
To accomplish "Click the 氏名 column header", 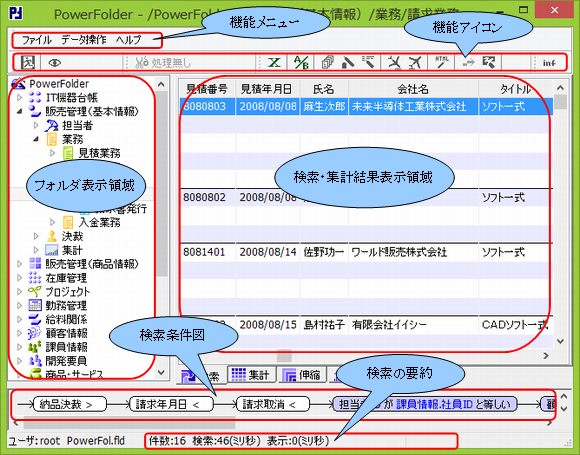I will (x=324, y=89).
